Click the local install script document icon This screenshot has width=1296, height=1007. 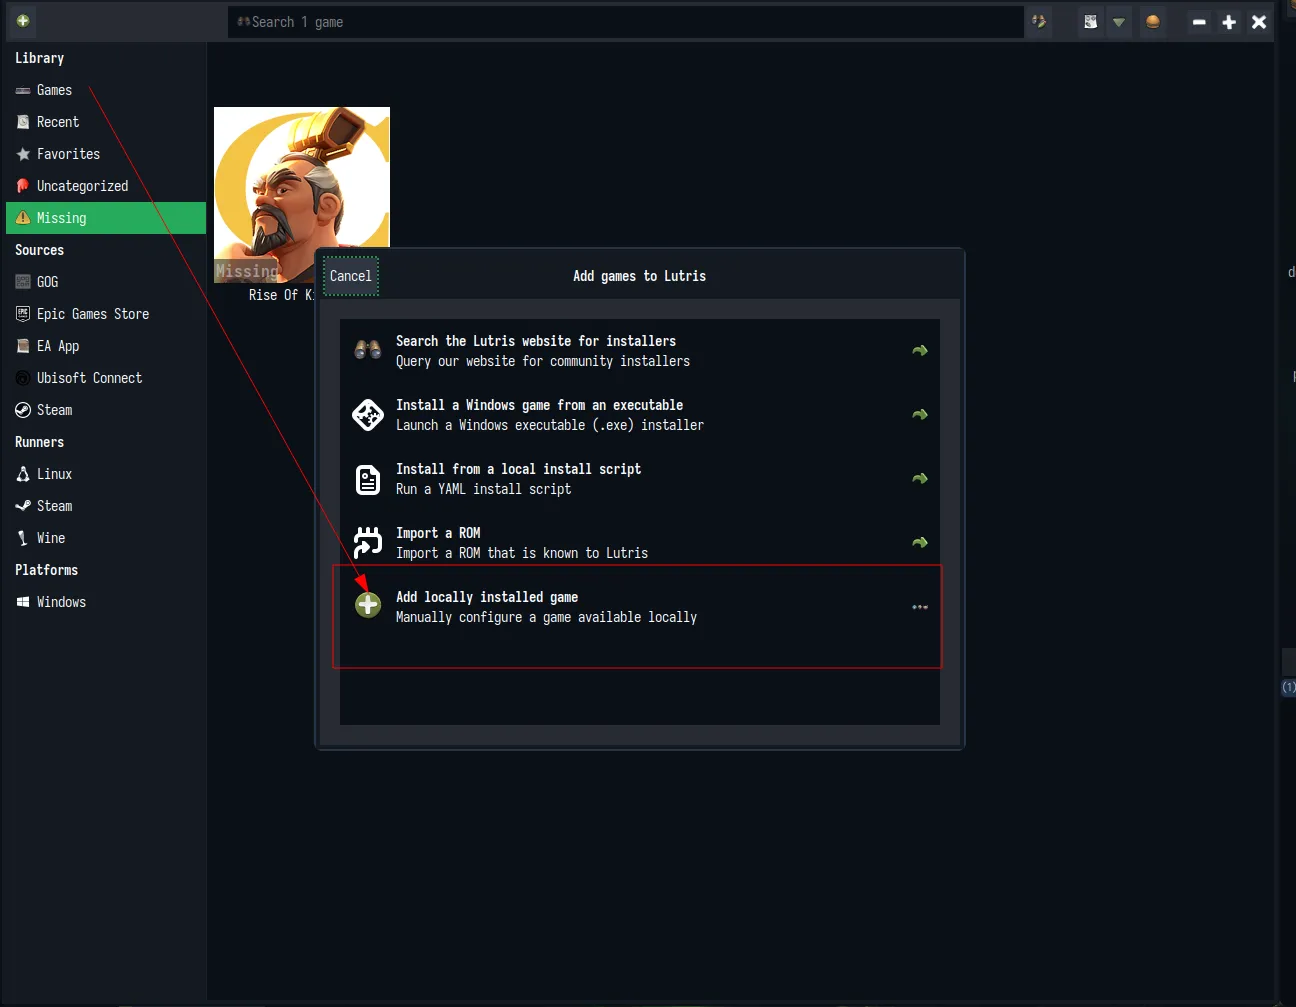click(x=368, y=480)
